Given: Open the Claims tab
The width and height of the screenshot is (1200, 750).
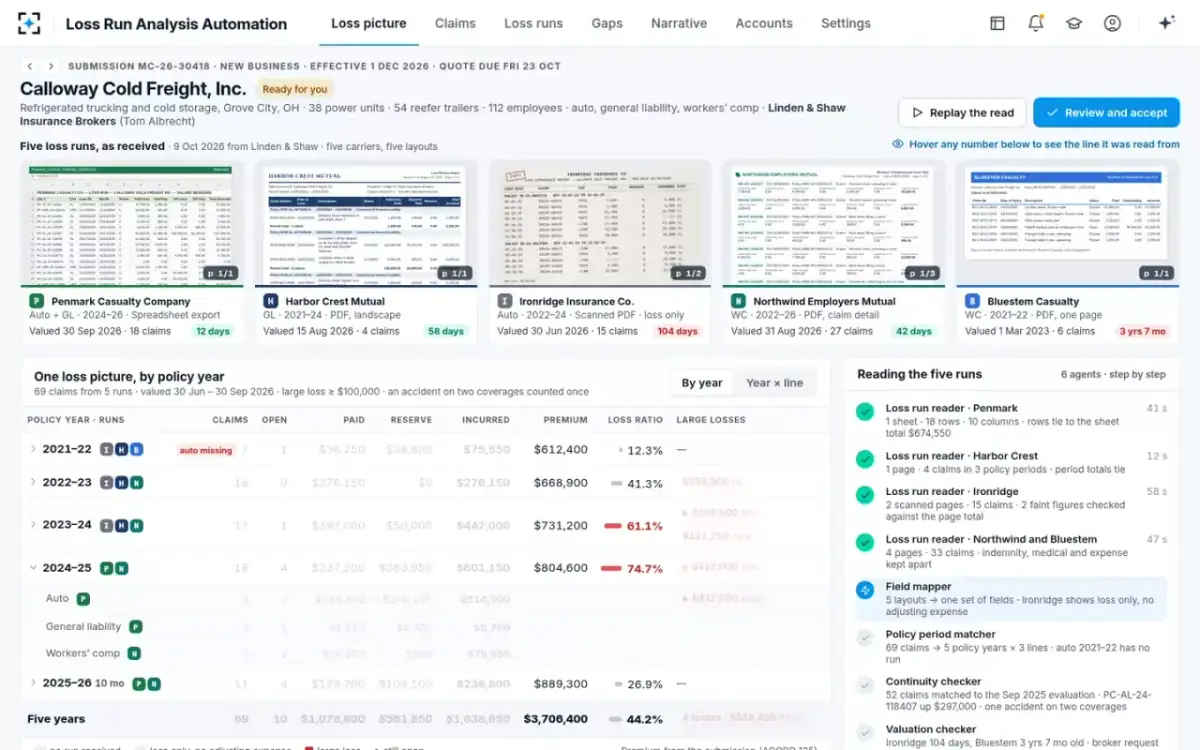Looking at the screenshot, I should (455, 23).
